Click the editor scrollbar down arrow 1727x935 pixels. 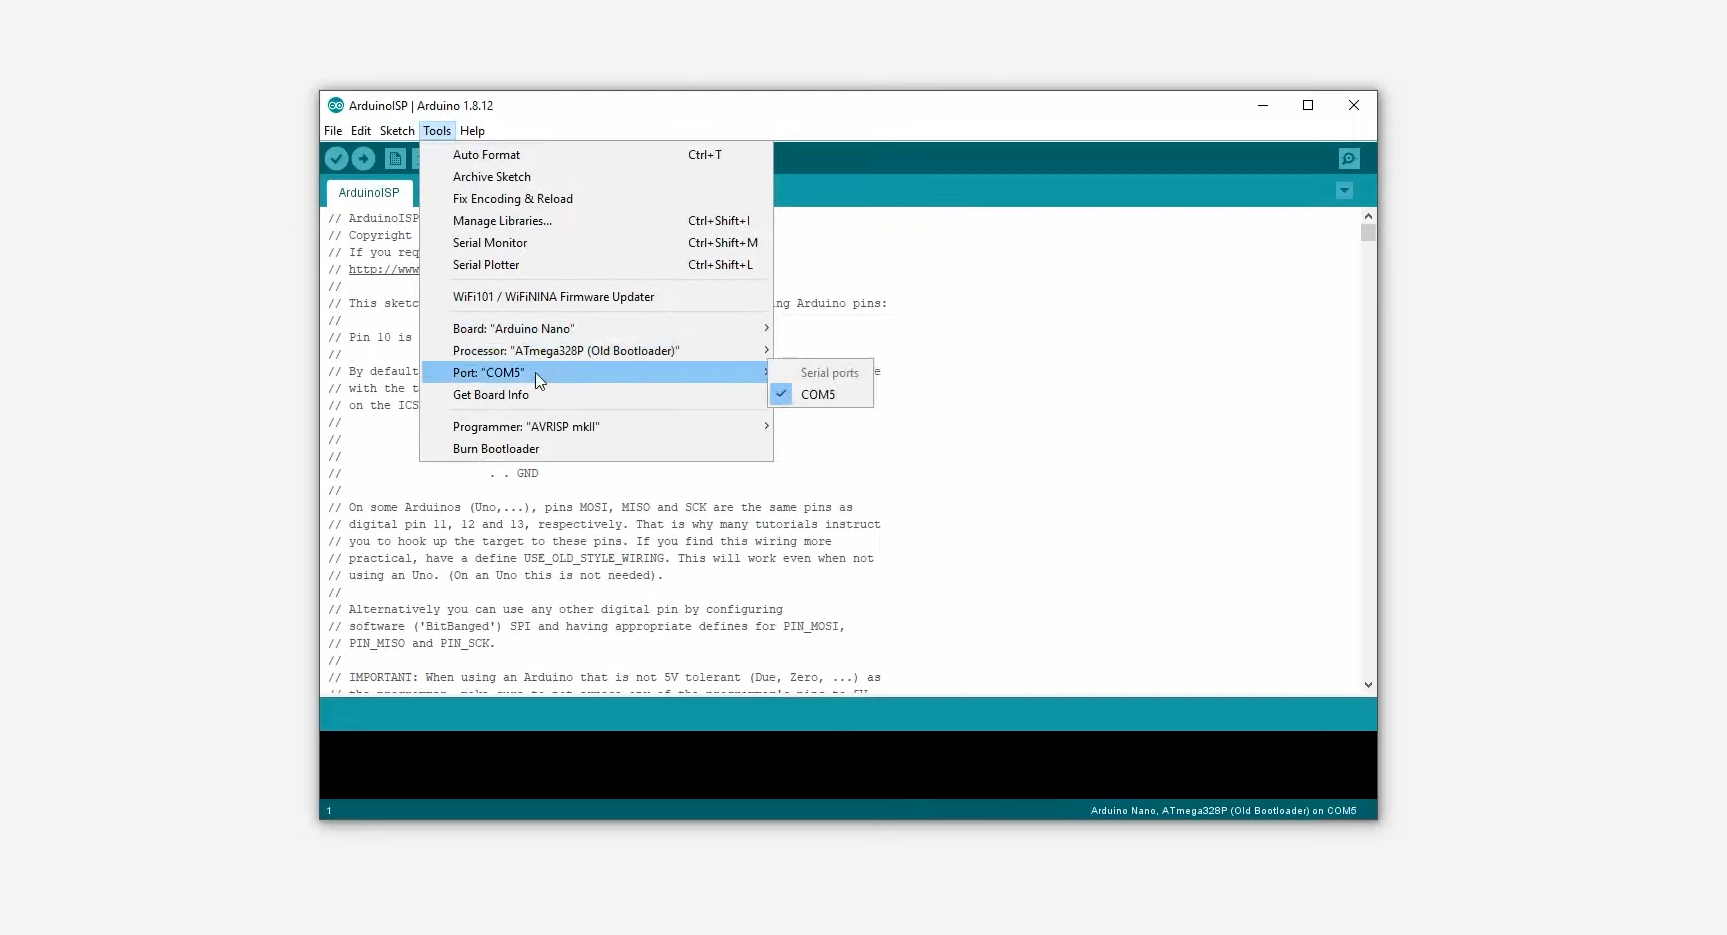(x=1368, y=685)
